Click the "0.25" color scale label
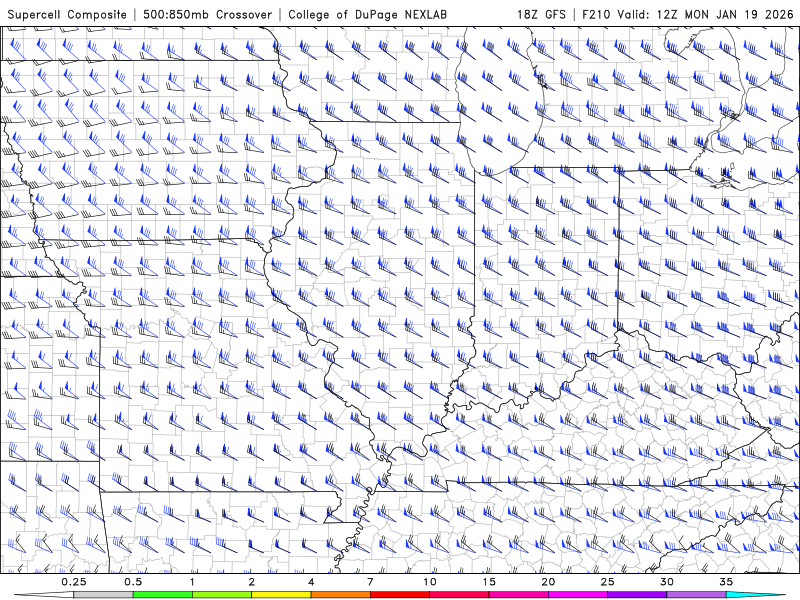Viewport: 800px width, 600px height. coord(74,582)
